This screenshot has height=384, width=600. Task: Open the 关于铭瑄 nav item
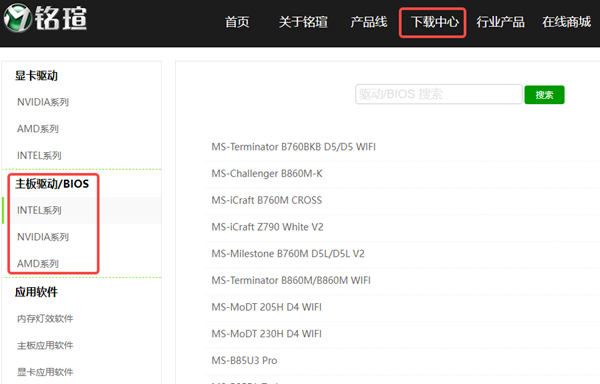coord(303,22)
